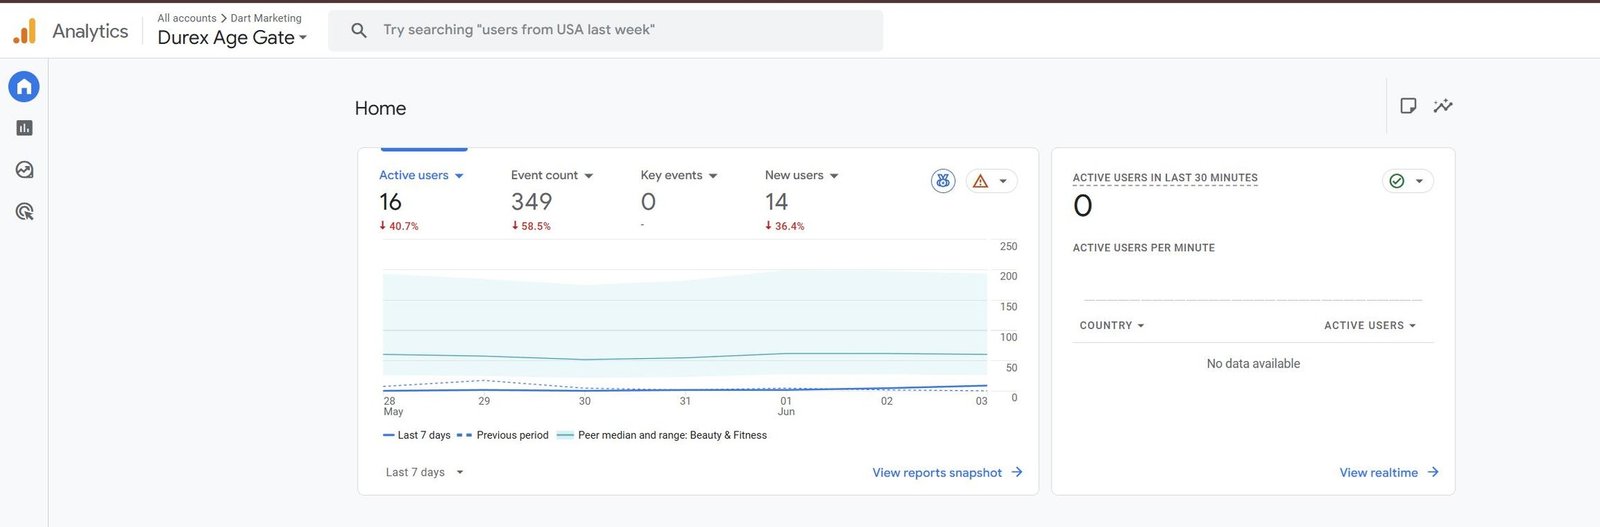Click the 36.4% decrease indicator
The image size is (1600, 527).
click(x=785, y=226)
